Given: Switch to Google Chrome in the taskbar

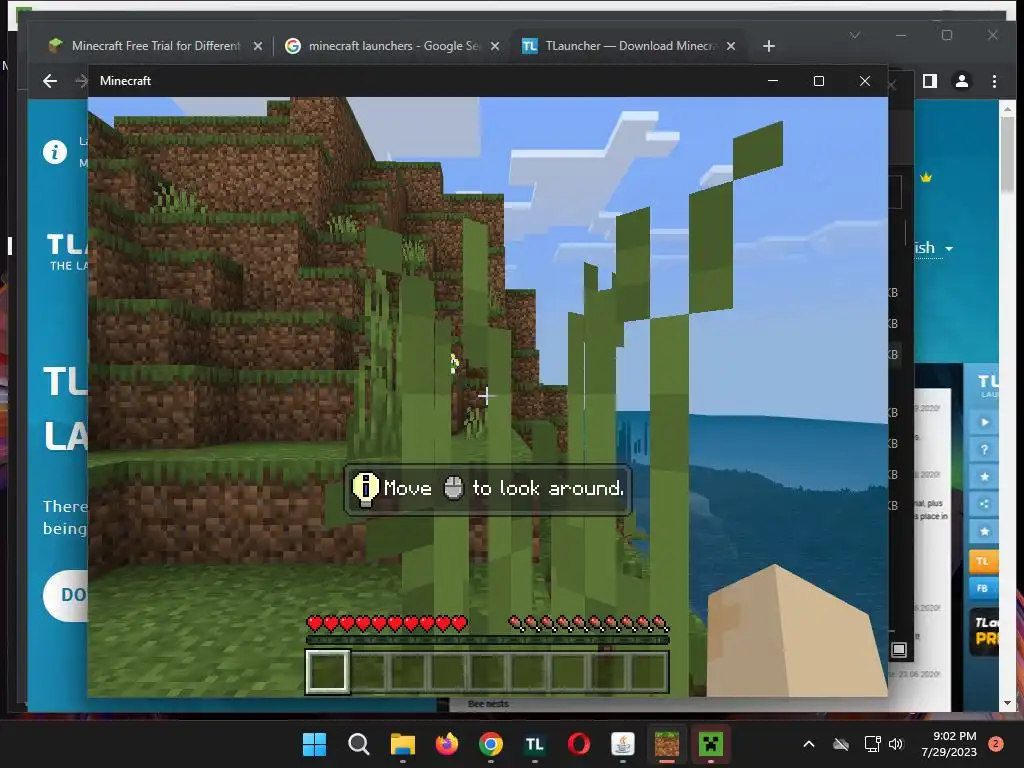Looking at the screenshot, I should tap(491, 744).
